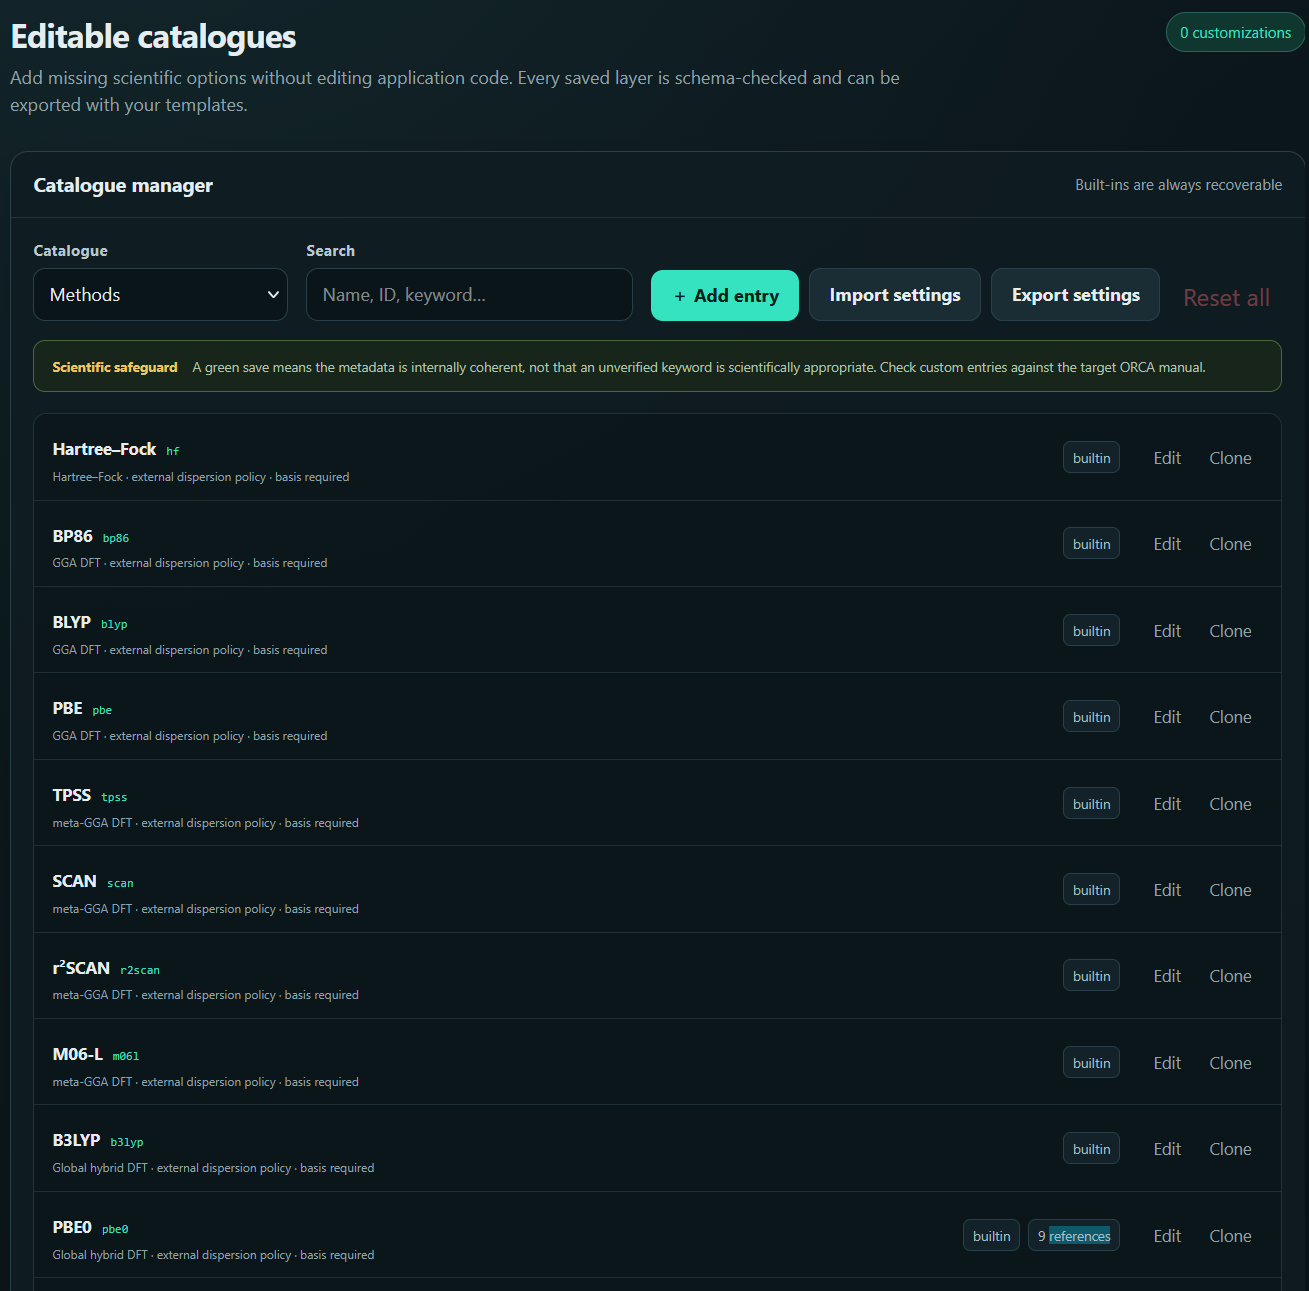Clone the TPSS entry
The width and height of the screenshot is (1309, 1291).
(x=1230, y=804)
